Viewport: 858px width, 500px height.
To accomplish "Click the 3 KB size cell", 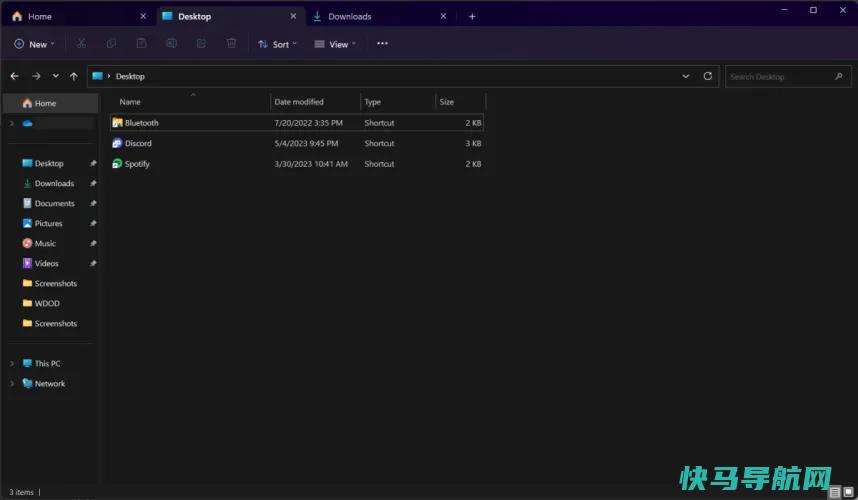I will click(473, 143).
